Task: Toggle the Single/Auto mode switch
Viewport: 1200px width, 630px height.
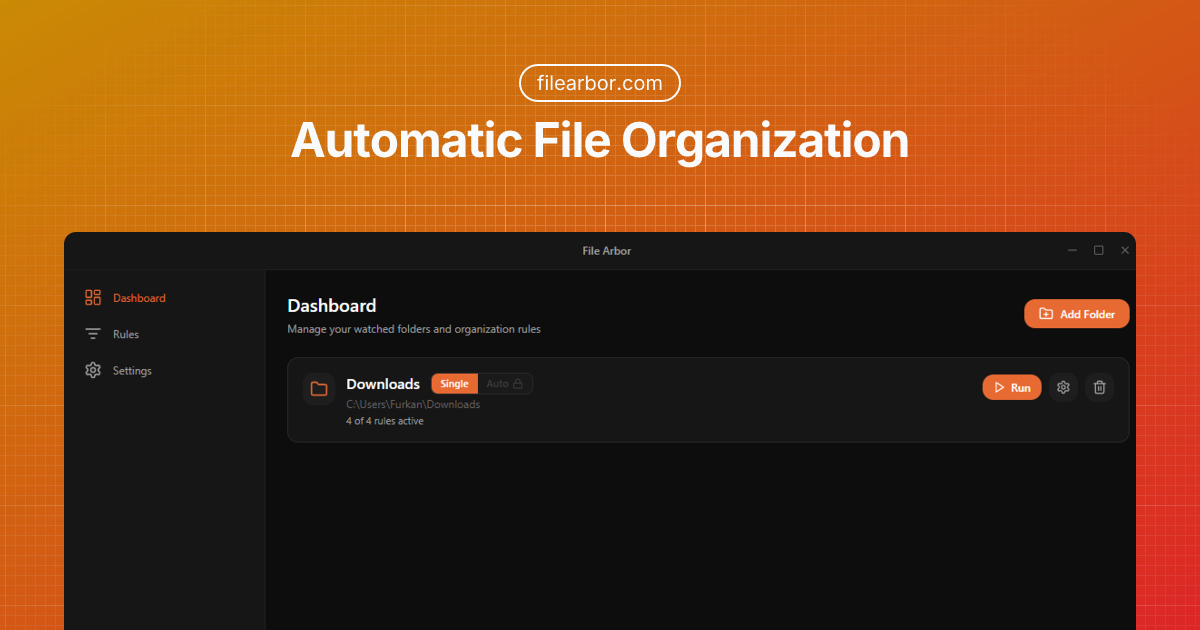Action: (482, 383)
